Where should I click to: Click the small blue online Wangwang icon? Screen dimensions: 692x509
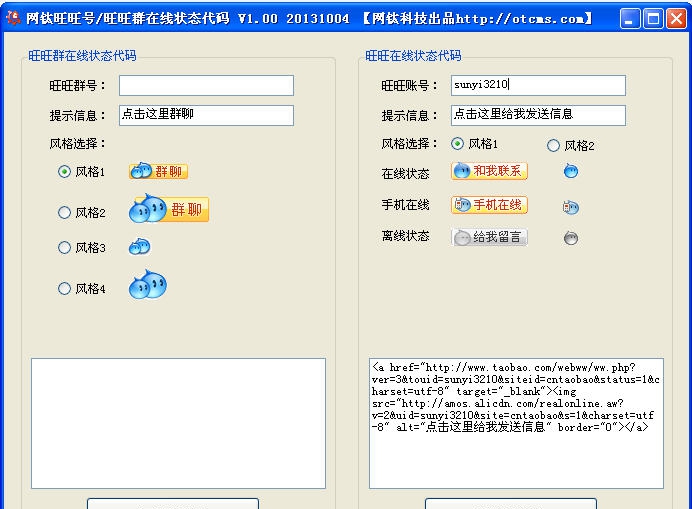(x=571, y=170)
